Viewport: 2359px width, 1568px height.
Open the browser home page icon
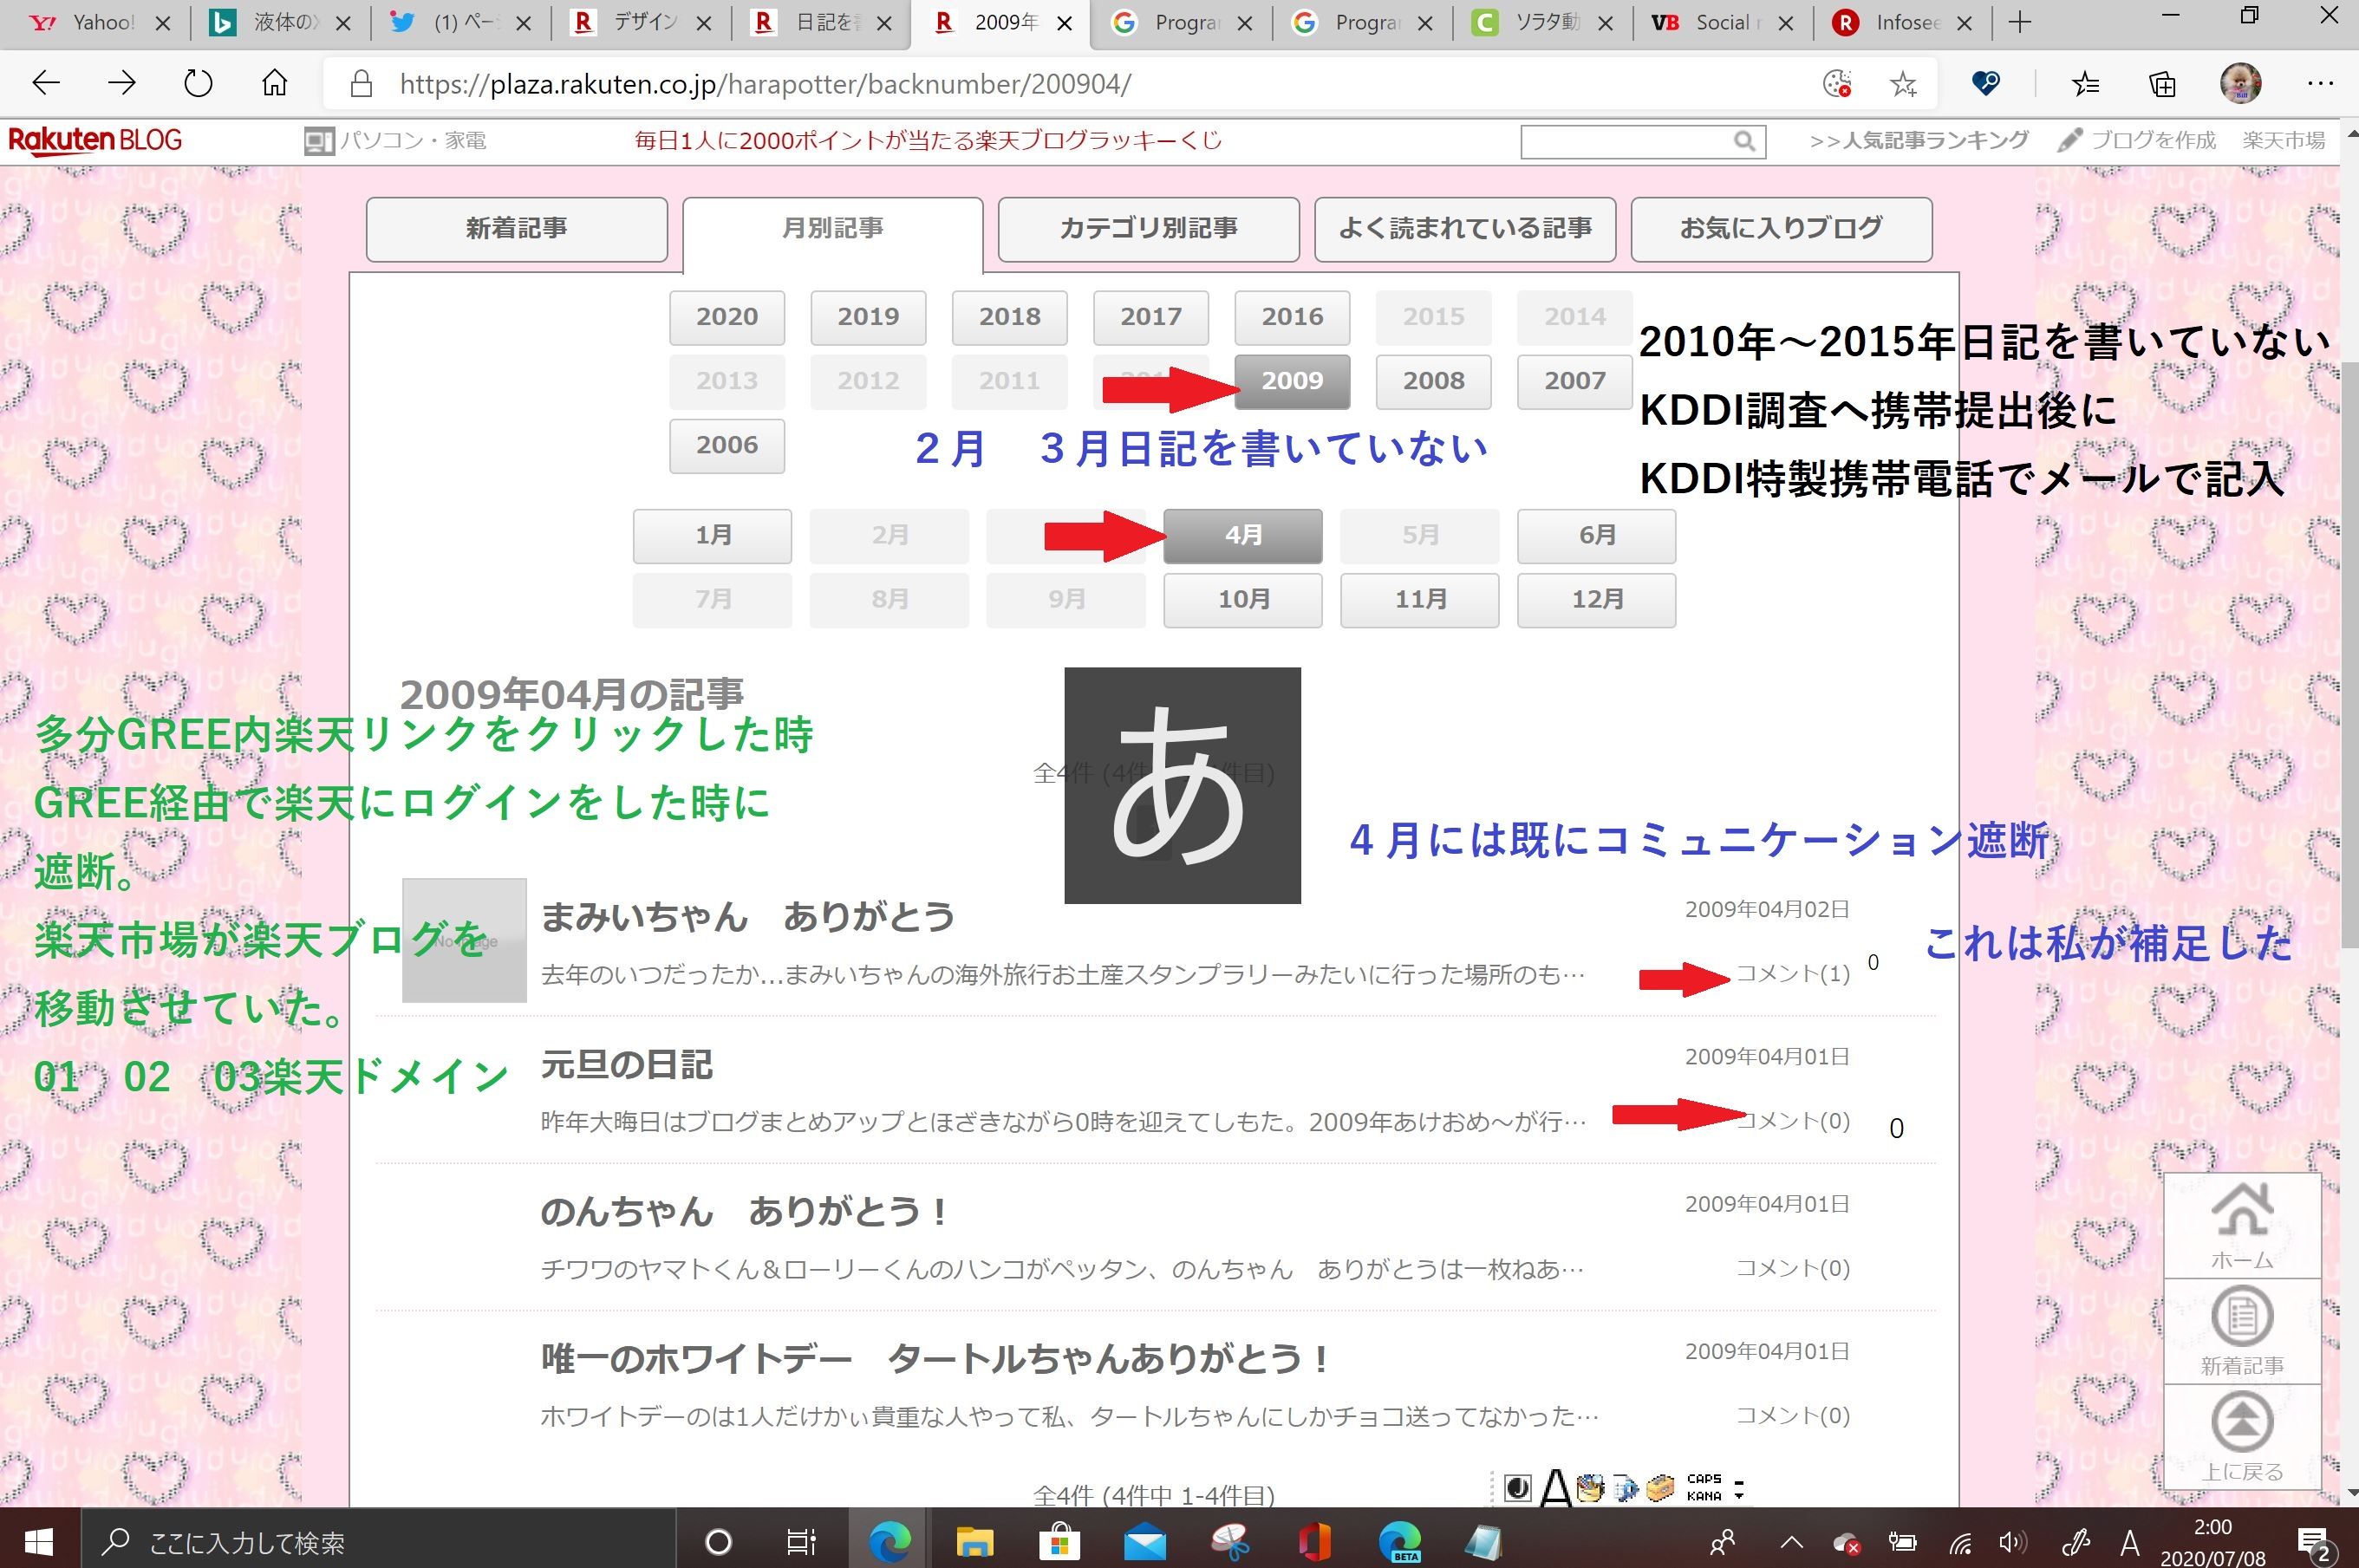pos(274,84)
